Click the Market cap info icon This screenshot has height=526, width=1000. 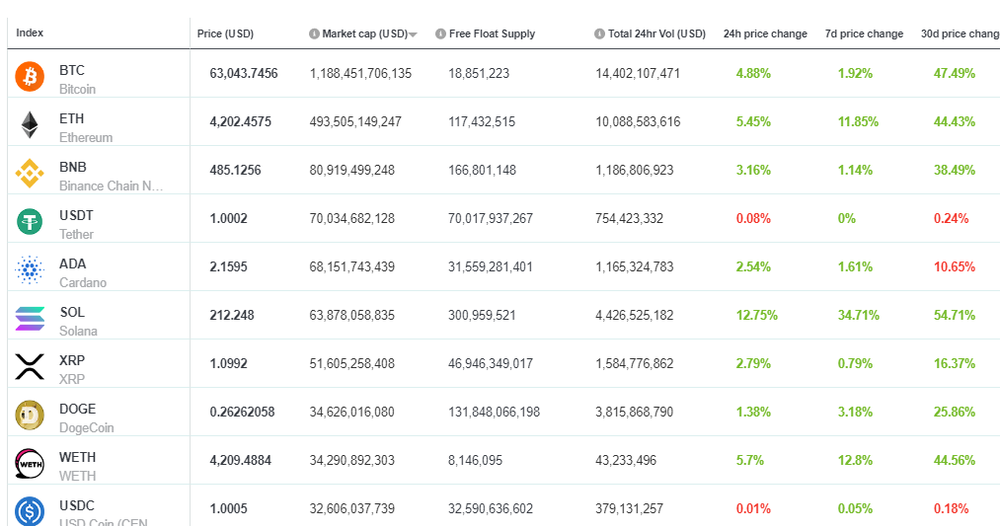pos(314,34)
